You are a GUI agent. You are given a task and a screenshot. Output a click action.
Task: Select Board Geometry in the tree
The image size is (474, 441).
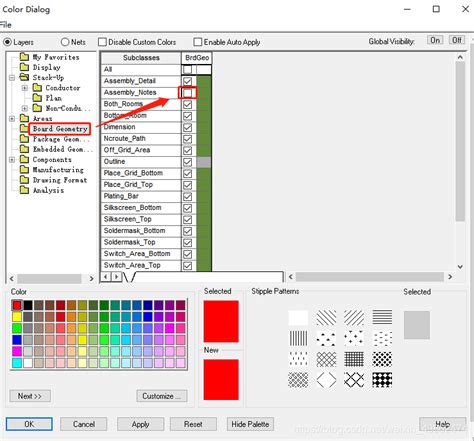[60, 129]
